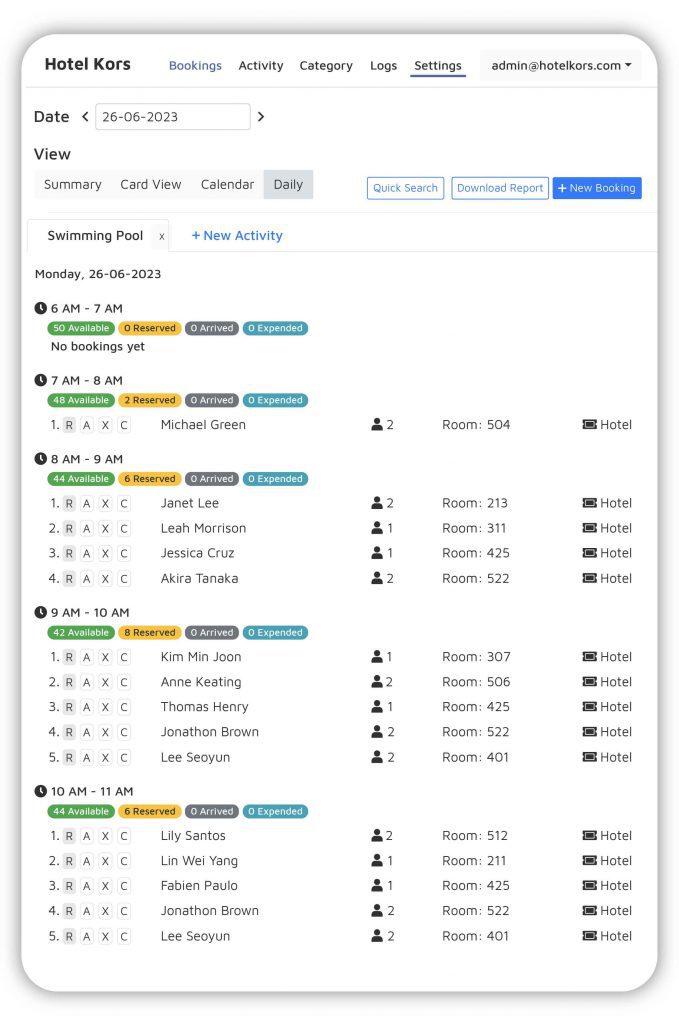This screenshot has width=679, height=1024.
Task: Click person icon next to Kim Min Joon
Action: pos(377,657)
